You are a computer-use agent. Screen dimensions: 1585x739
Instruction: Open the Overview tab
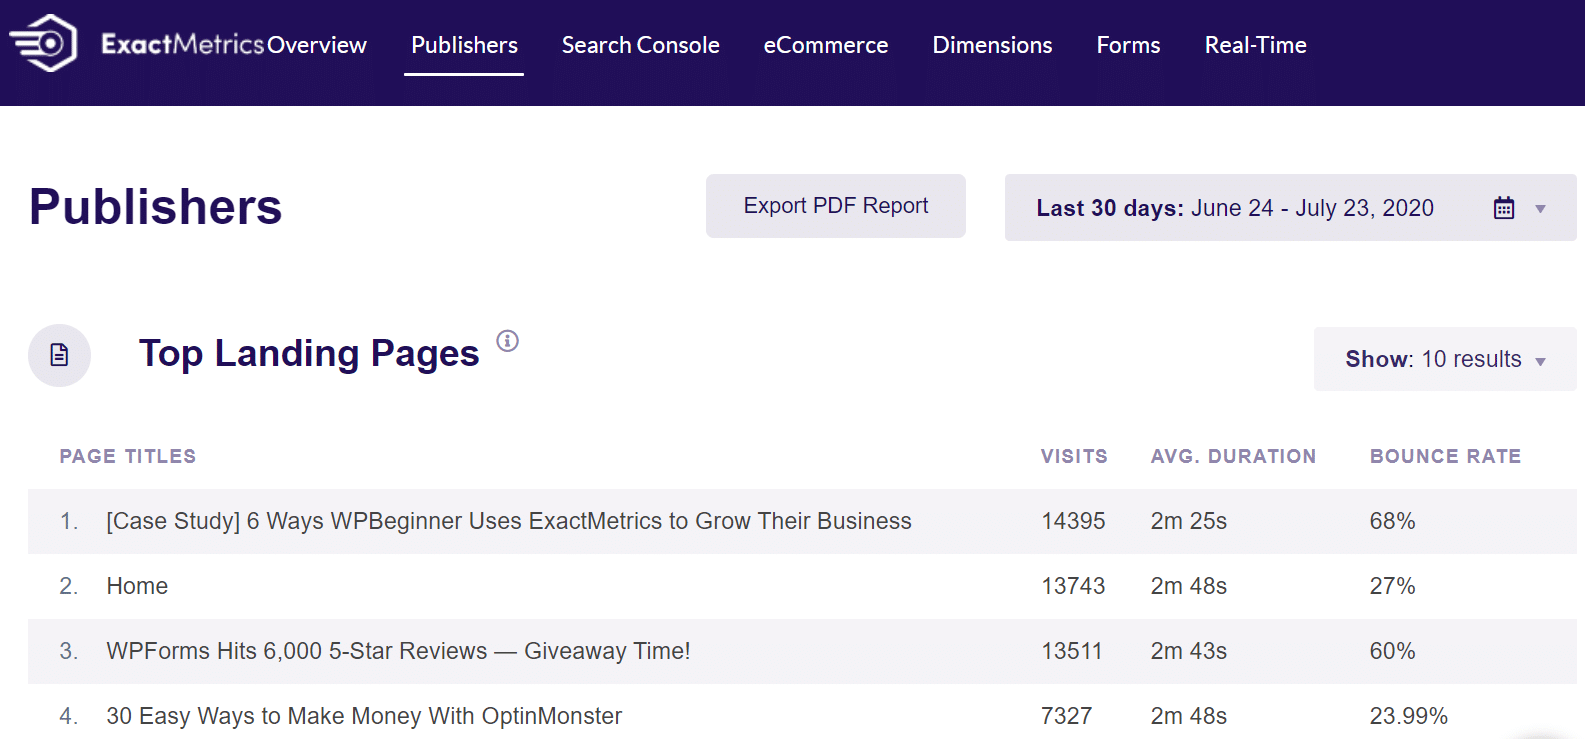tap(317, 45)
